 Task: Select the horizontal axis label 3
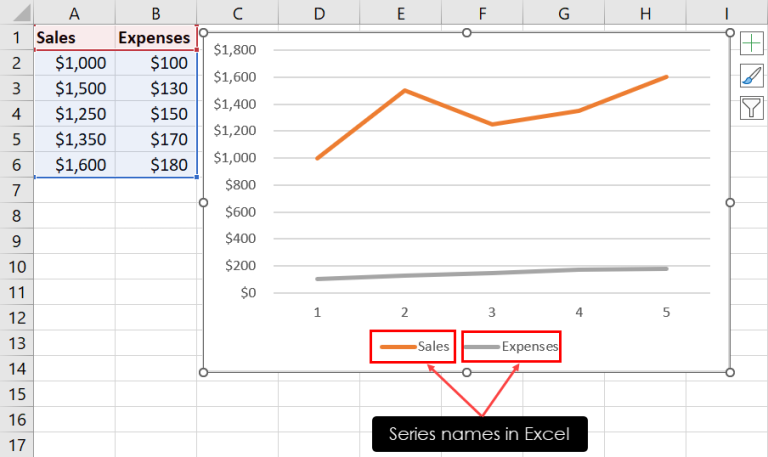pos(492,312)
